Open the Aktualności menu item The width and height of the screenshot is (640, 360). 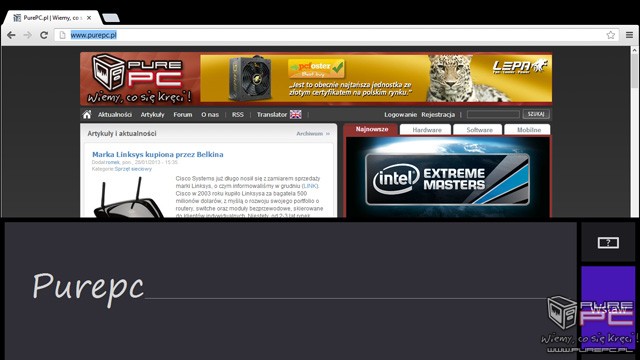click(x=115, y=115)
